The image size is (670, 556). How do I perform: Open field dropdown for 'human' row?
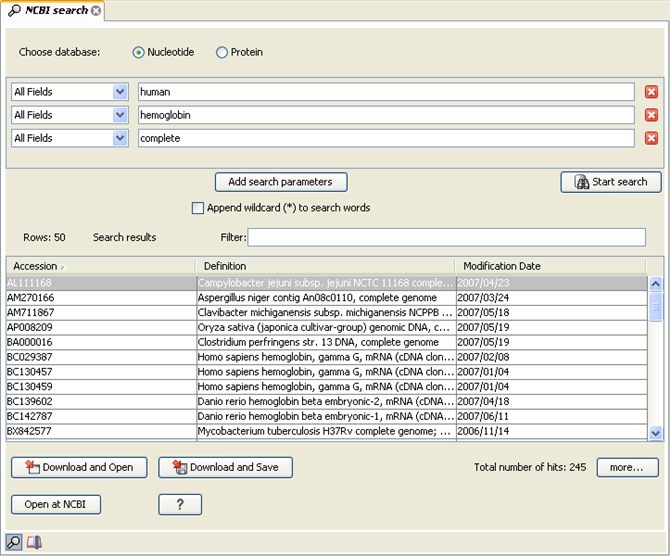120,92
